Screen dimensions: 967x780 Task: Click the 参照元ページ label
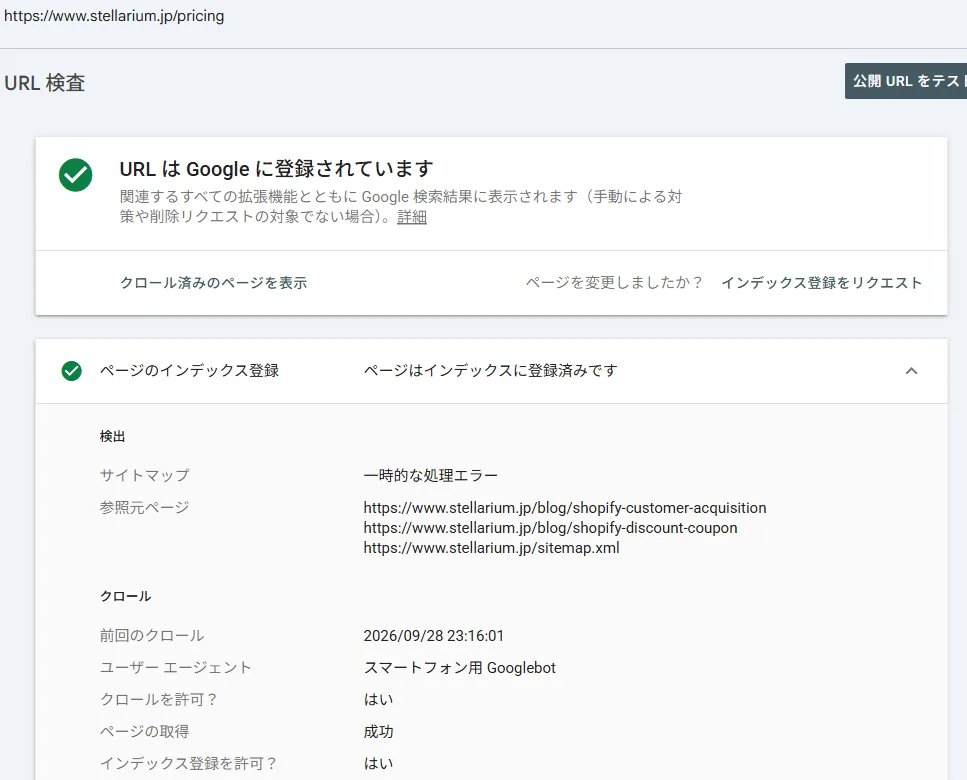click(144, 507)
